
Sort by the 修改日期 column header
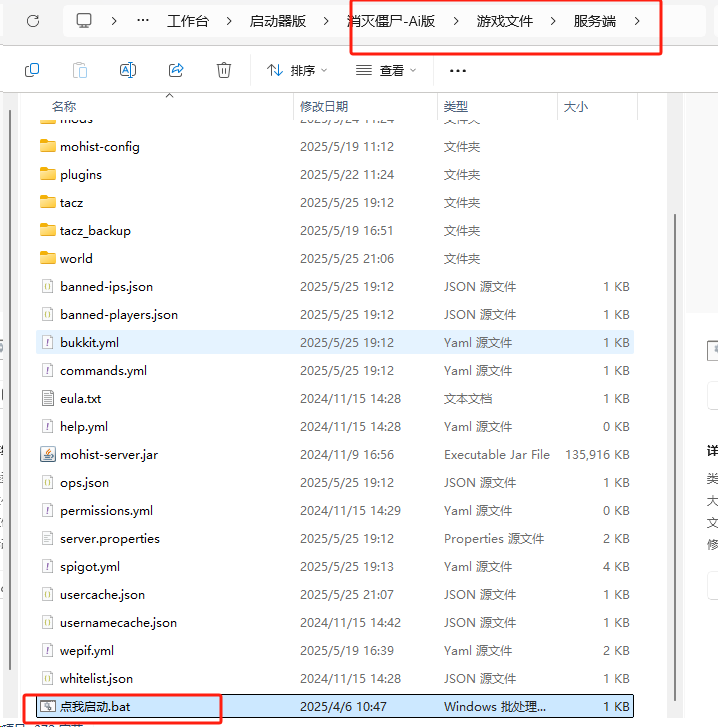click(324, 106)
